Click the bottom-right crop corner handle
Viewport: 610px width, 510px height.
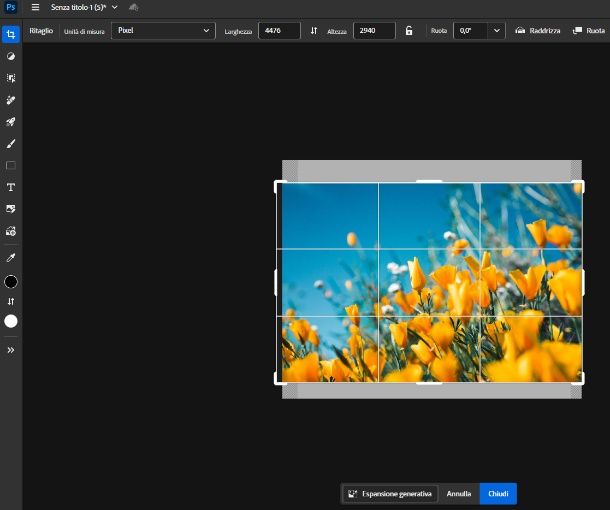(578, 379)
